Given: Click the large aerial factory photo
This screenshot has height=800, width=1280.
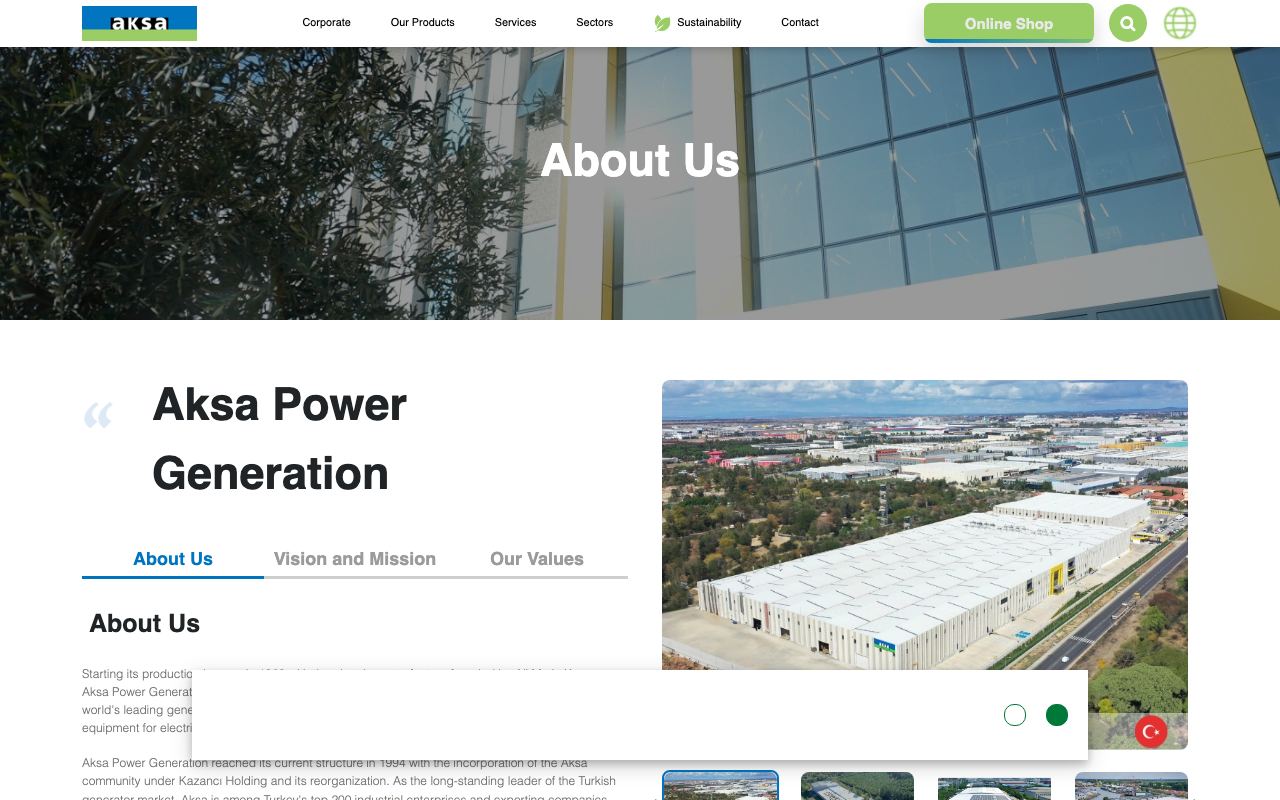Looking at the screenshot, I should (925, 565).
